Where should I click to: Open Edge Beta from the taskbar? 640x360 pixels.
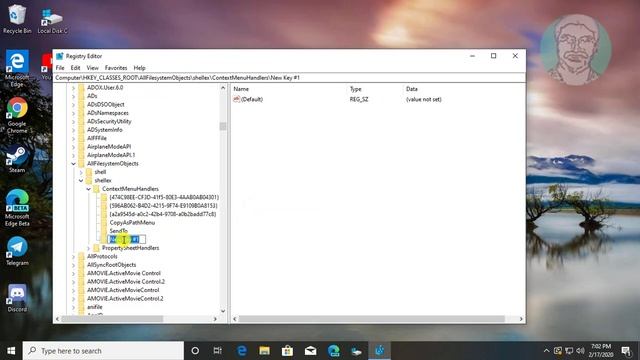point(333,351)
